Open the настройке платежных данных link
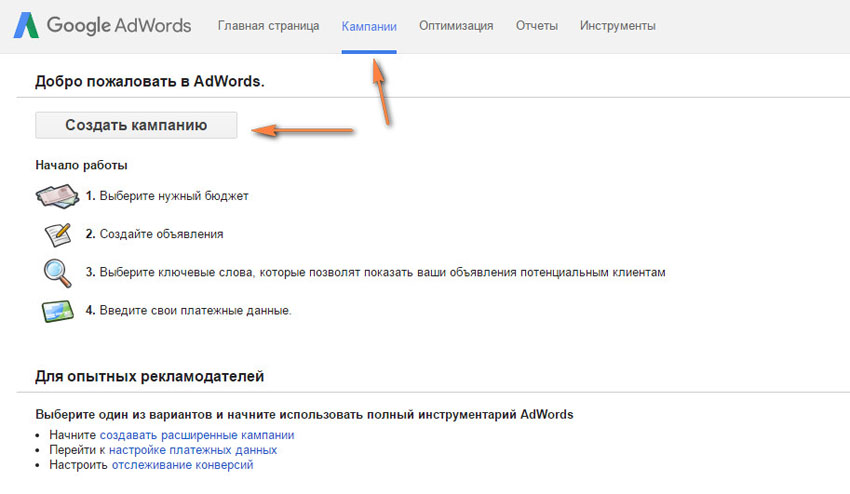Screen dimensions: 850x494 coord(193,450)
